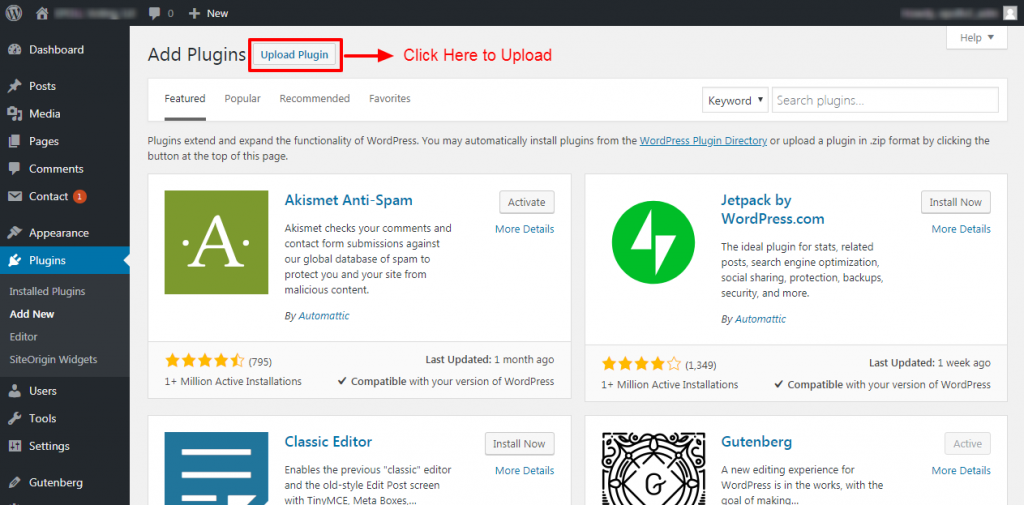This screenshot has height=505, width=1024.
Task: Switch to the Featured tab
Action: coord(185,99)
